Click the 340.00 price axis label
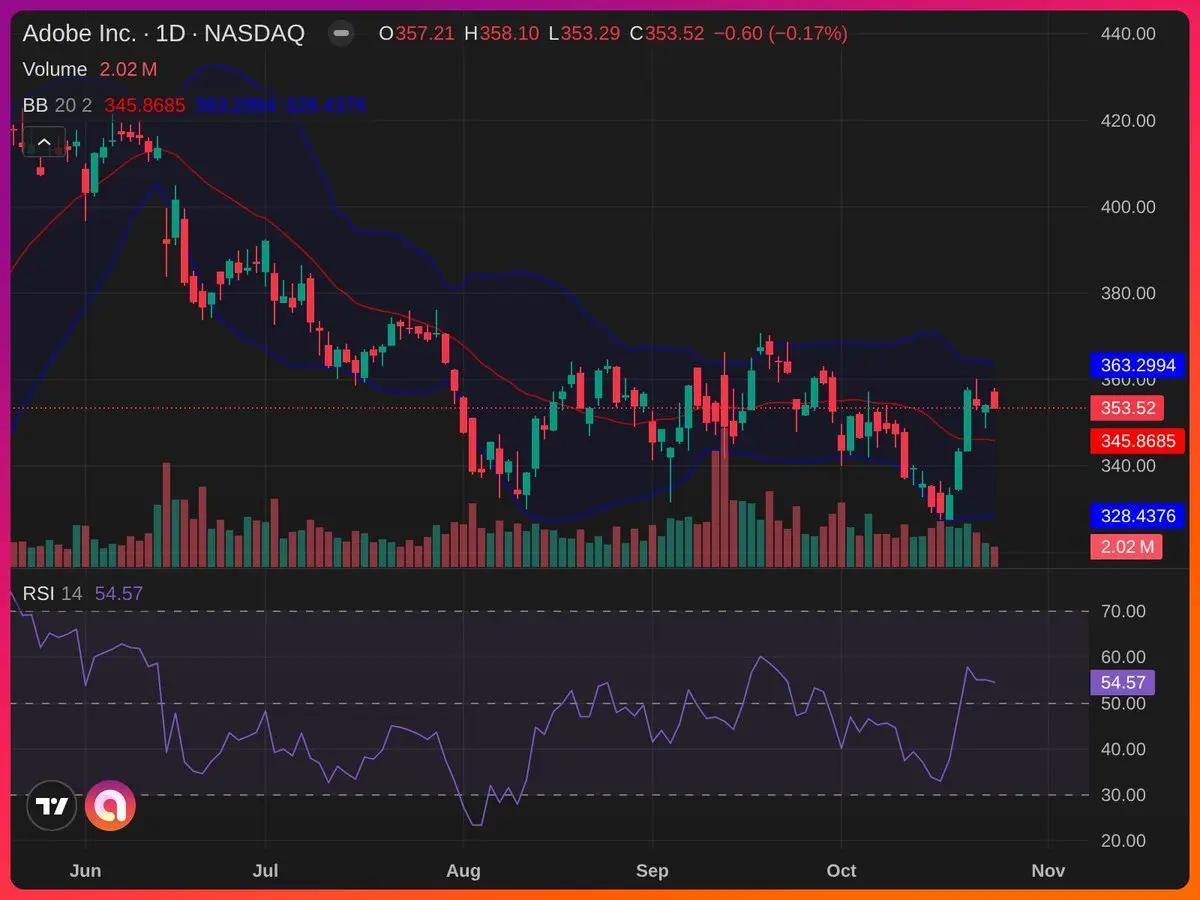This screenshot has width=1200, height=900. point(1127,466)
